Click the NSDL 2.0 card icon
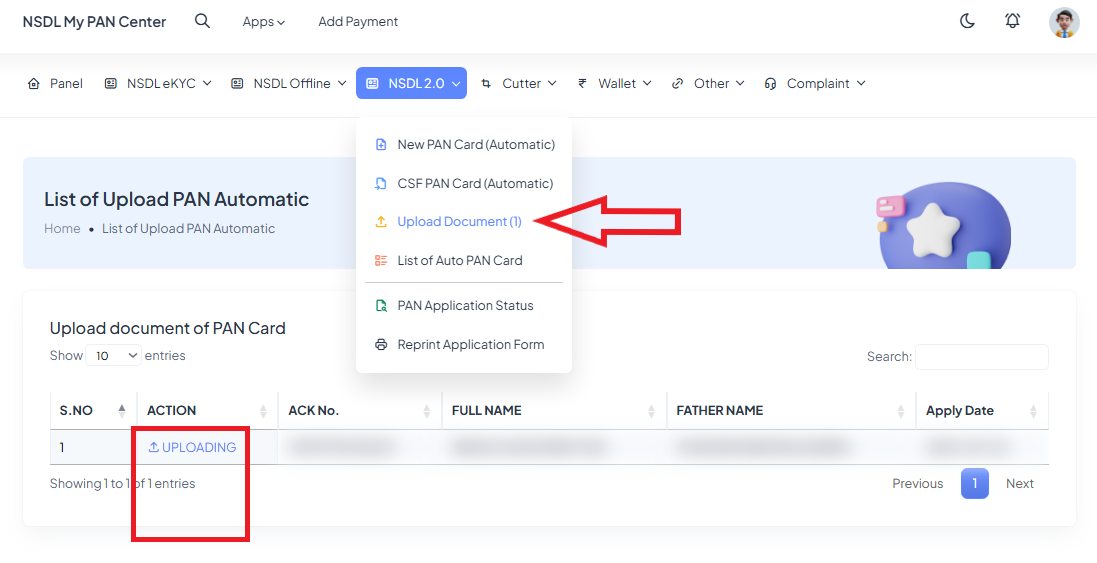Image resolution: width=1097 pixels, height=563 pixels. pos(372,83)
